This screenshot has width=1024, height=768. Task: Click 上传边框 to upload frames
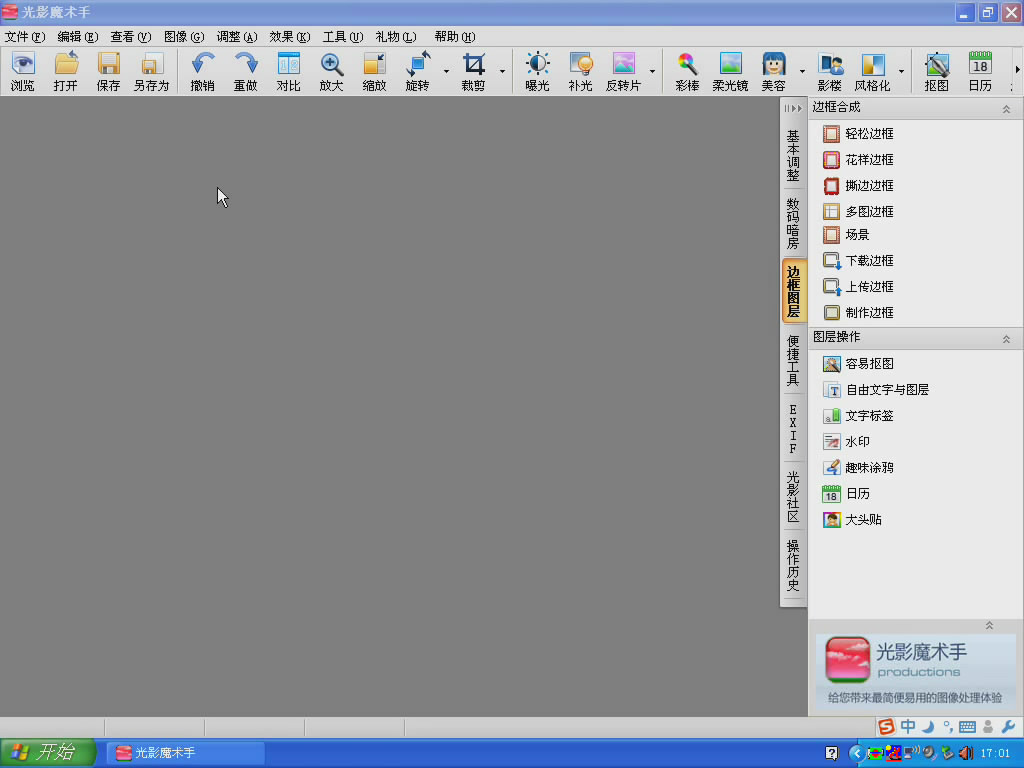858,287
